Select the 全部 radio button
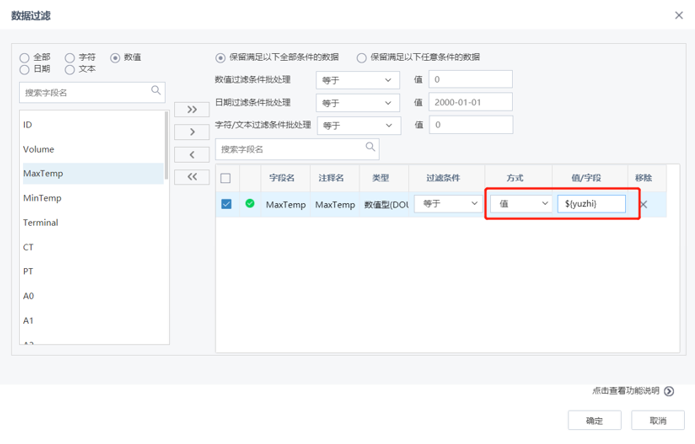695x444 pixels. point(25,58)
